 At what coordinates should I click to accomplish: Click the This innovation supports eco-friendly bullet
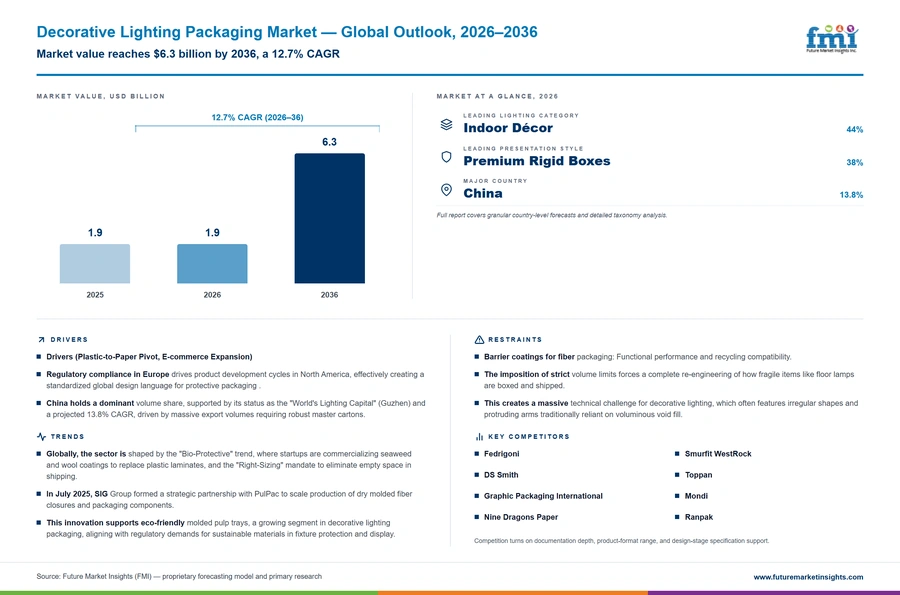221,528
